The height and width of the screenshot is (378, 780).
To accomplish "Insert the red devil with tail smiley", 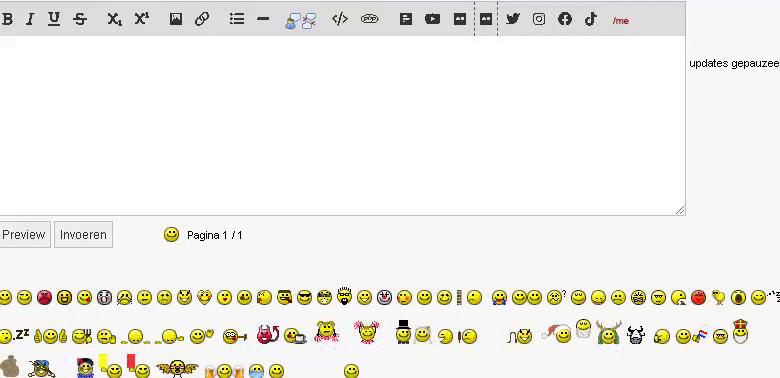I will click(268, 335).
